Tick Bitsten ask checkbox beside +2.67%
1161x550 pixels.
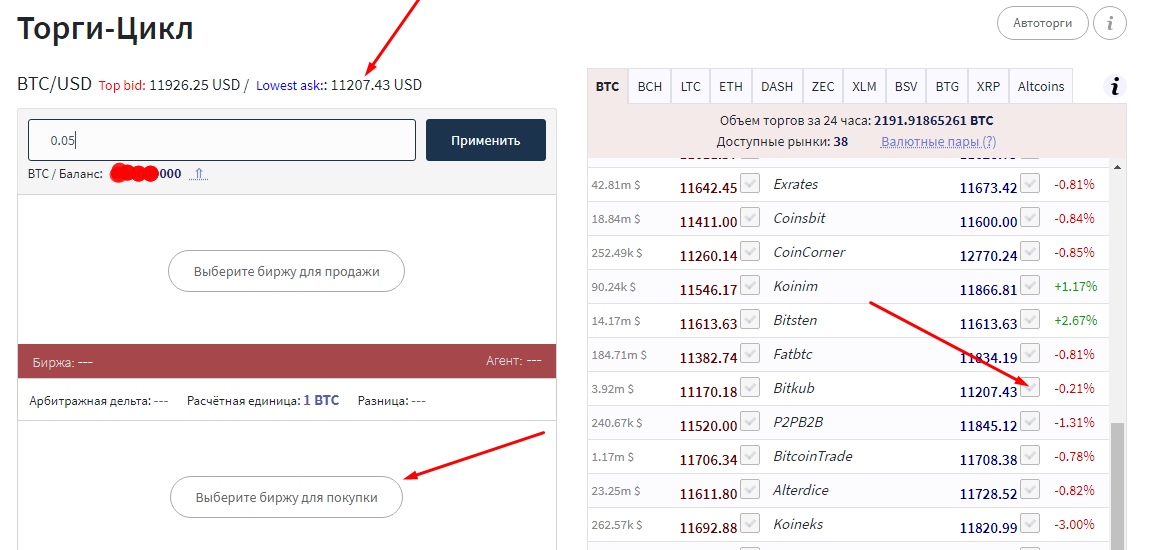(x=1030, y=320)
